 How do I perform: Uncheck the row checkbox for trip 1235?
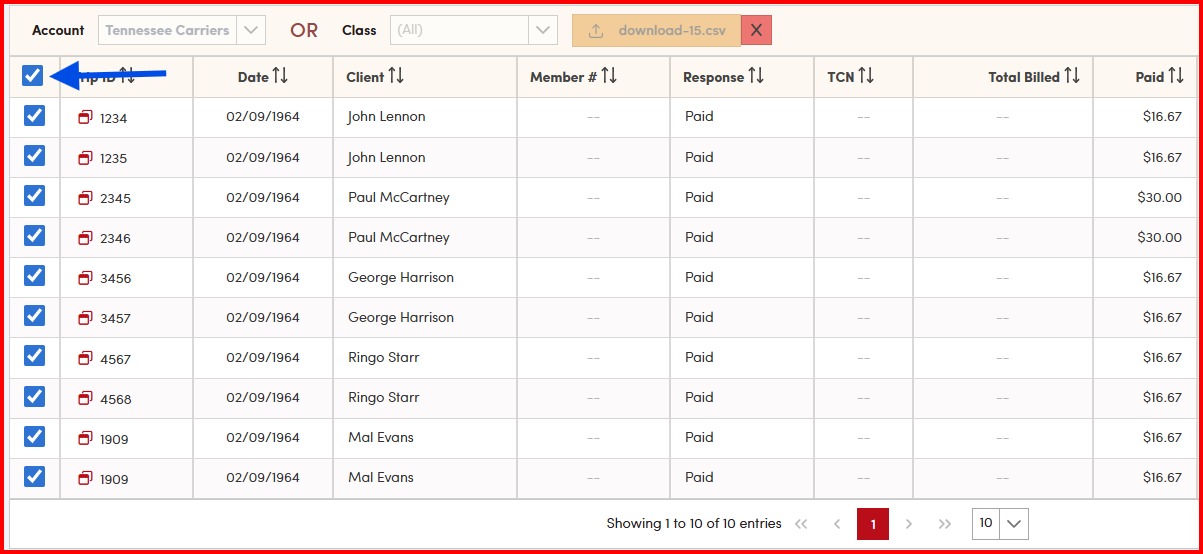coord(35,156)
